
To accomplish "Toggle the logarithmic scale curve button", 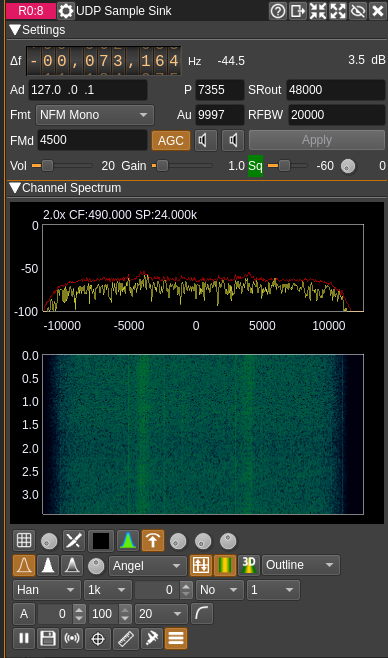I will point(202,614).
